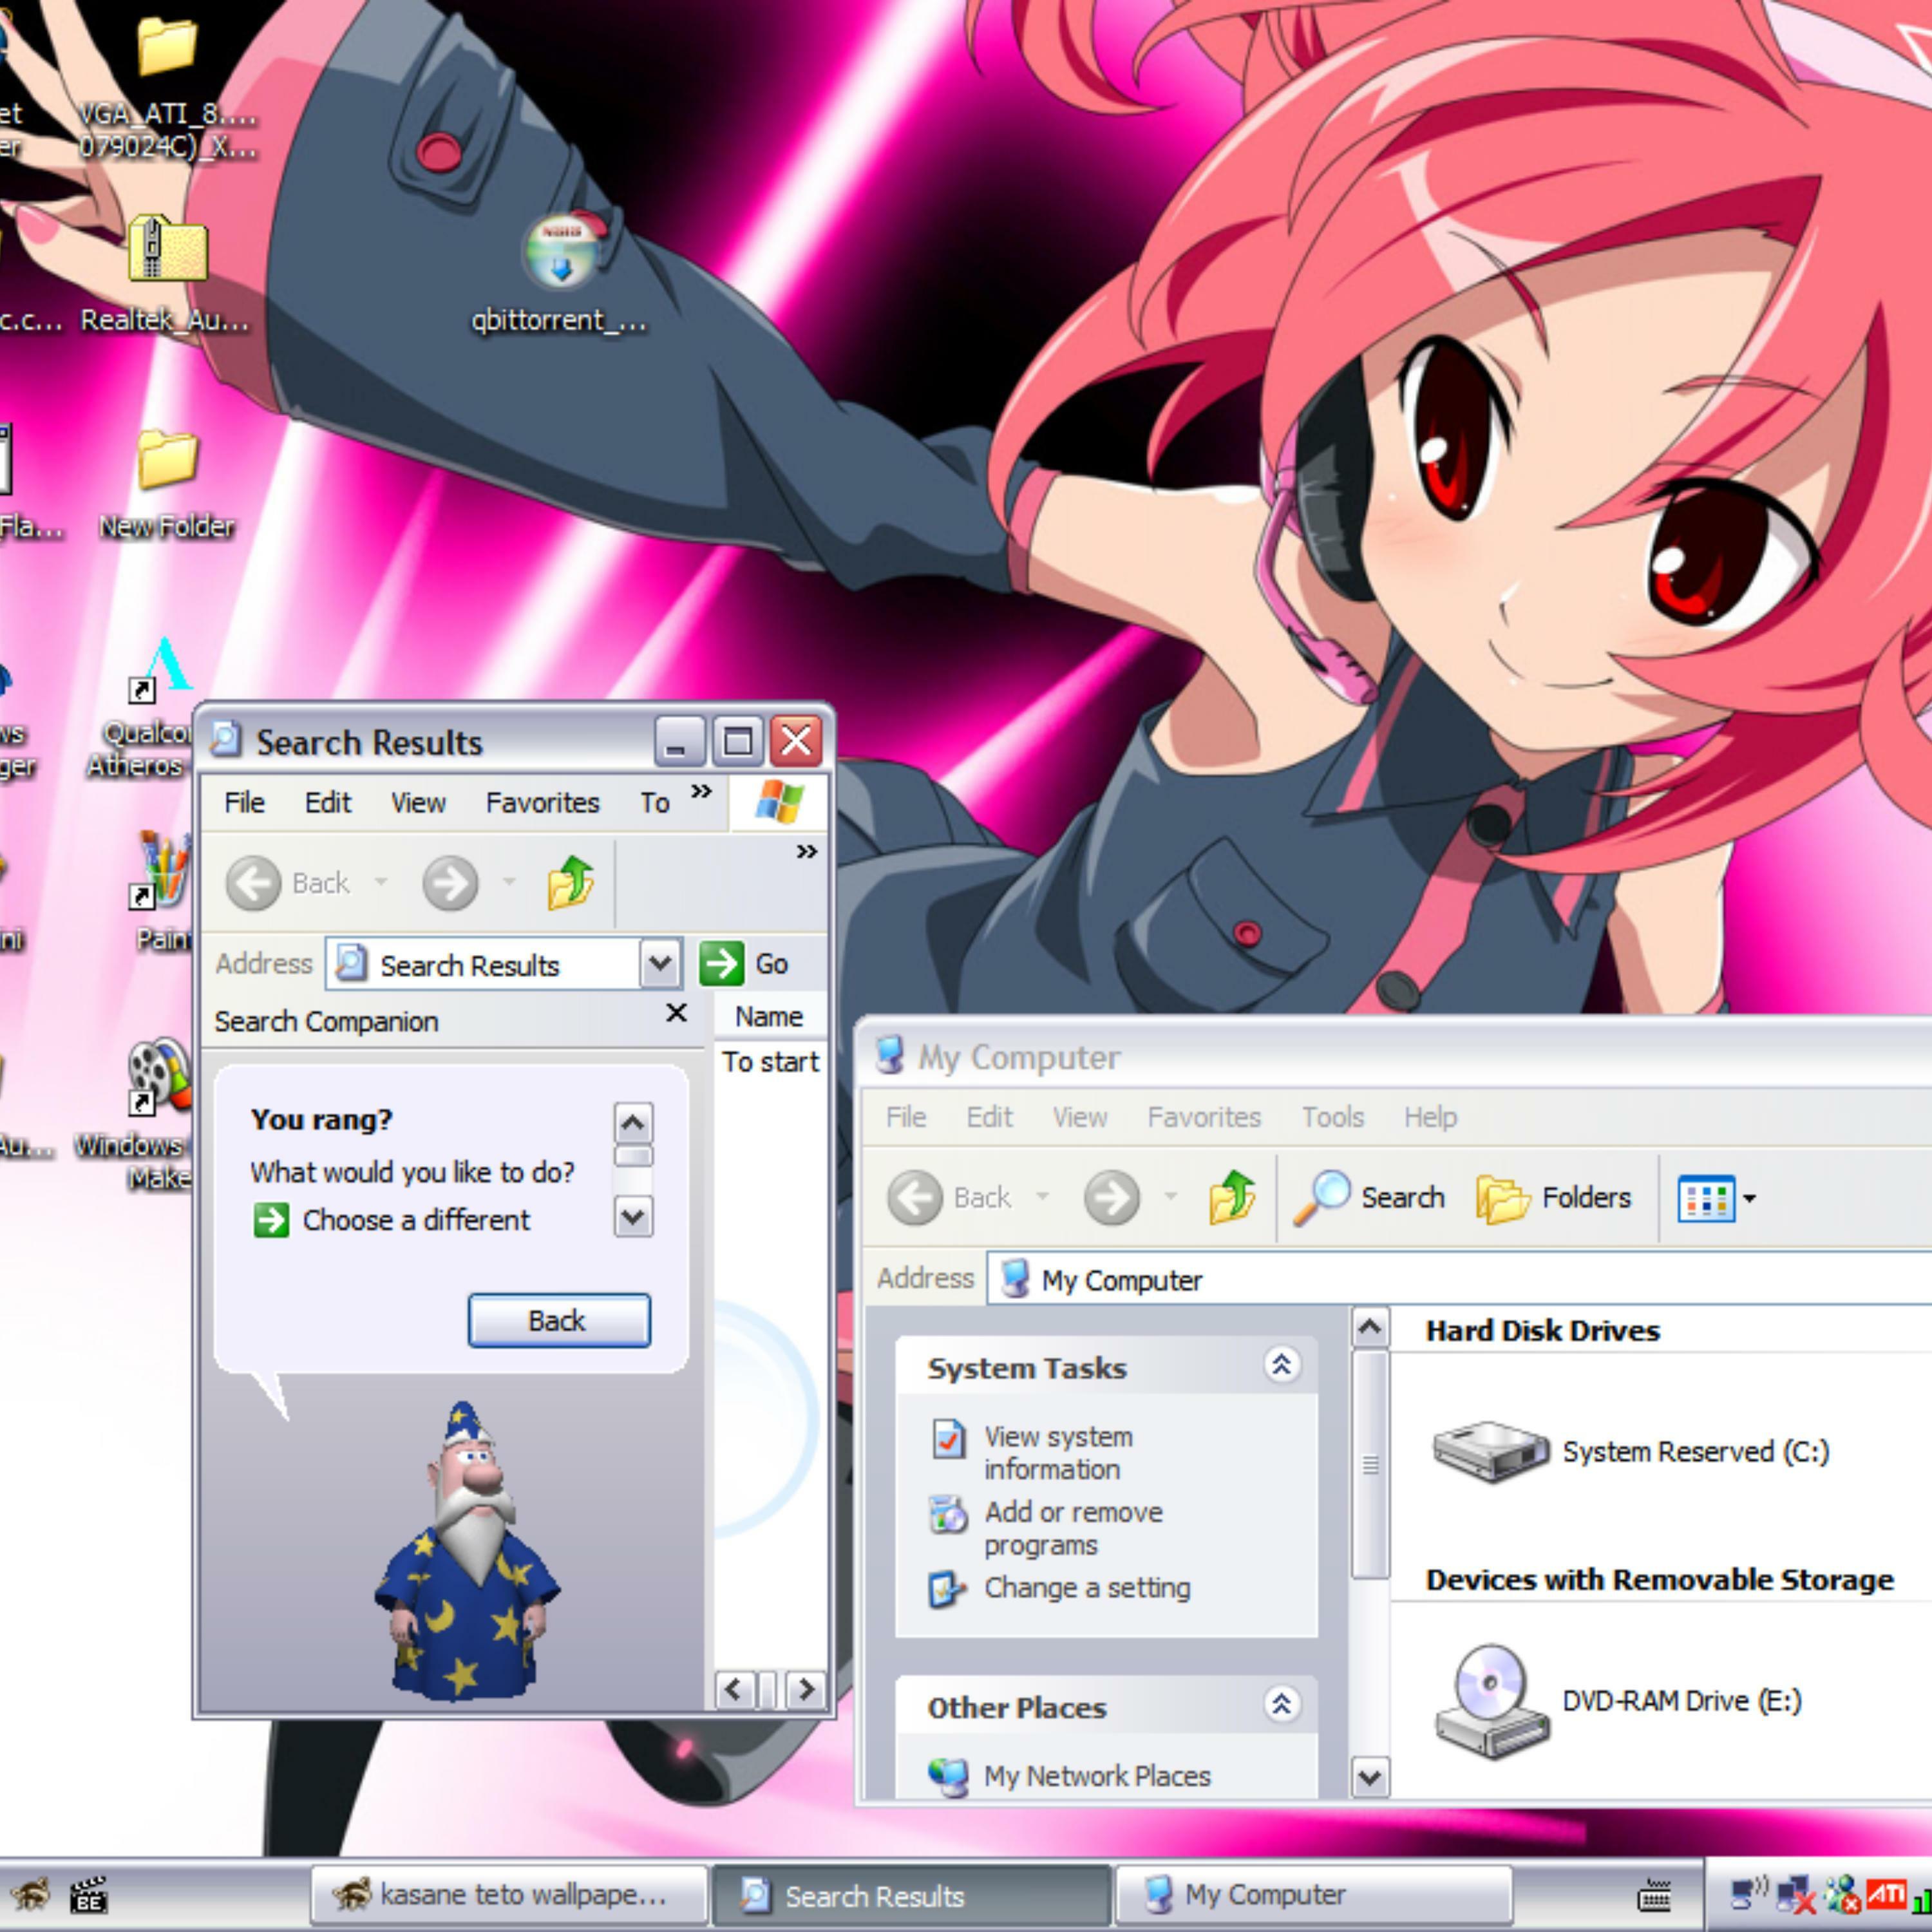1932x1932 pixels.
Task: Click Back arrow in Search Results toolbar
Action: pyautogui.click(x=253, y=883)
